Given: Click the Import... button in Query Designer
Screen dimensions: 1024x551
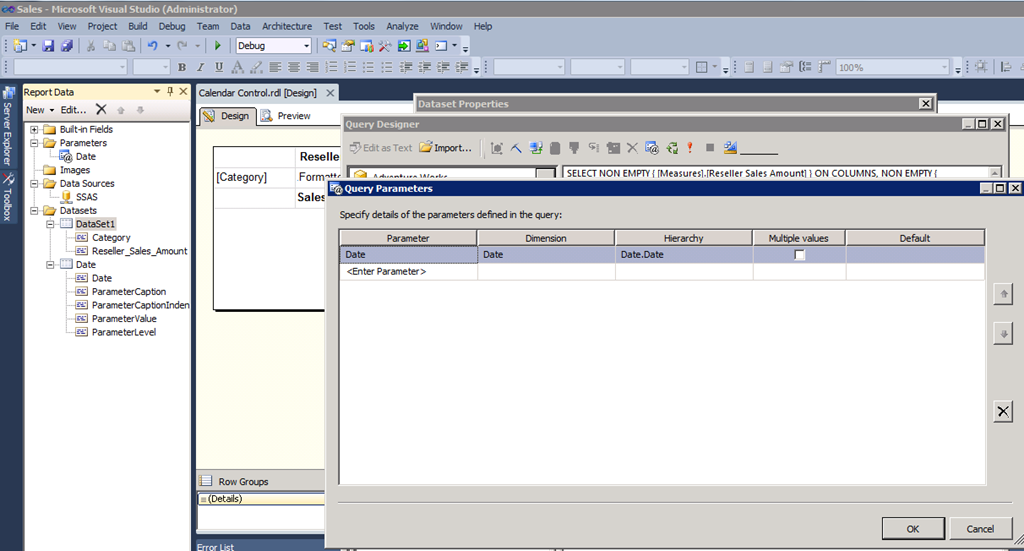Looking at the screenshot, I should tap(446, 148).
